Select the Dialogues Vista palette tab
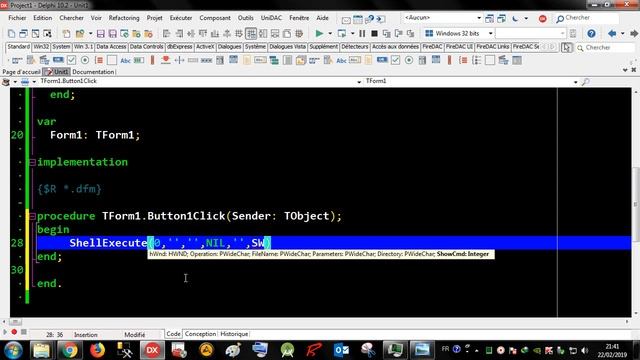 tap(287, 47)
